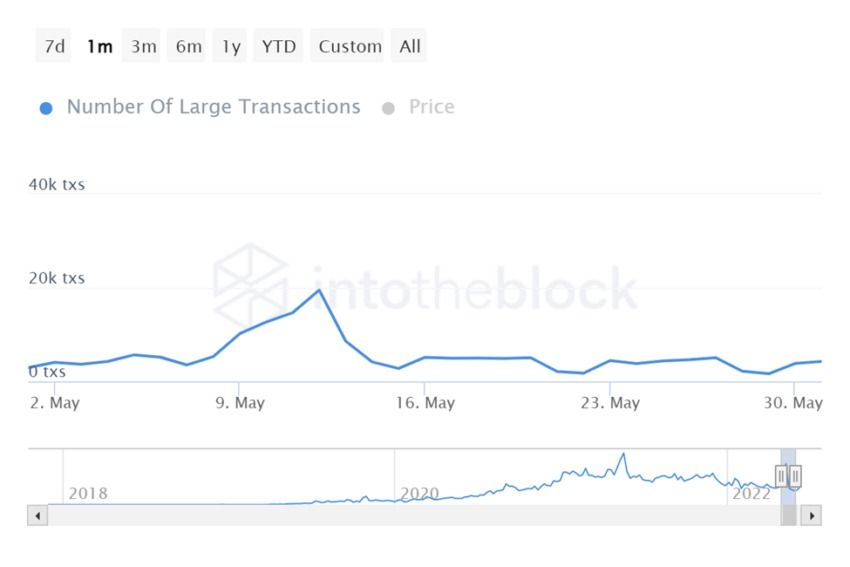Select the 1y range option
This screenshot has height=567, width=850.
pos(231,46)
